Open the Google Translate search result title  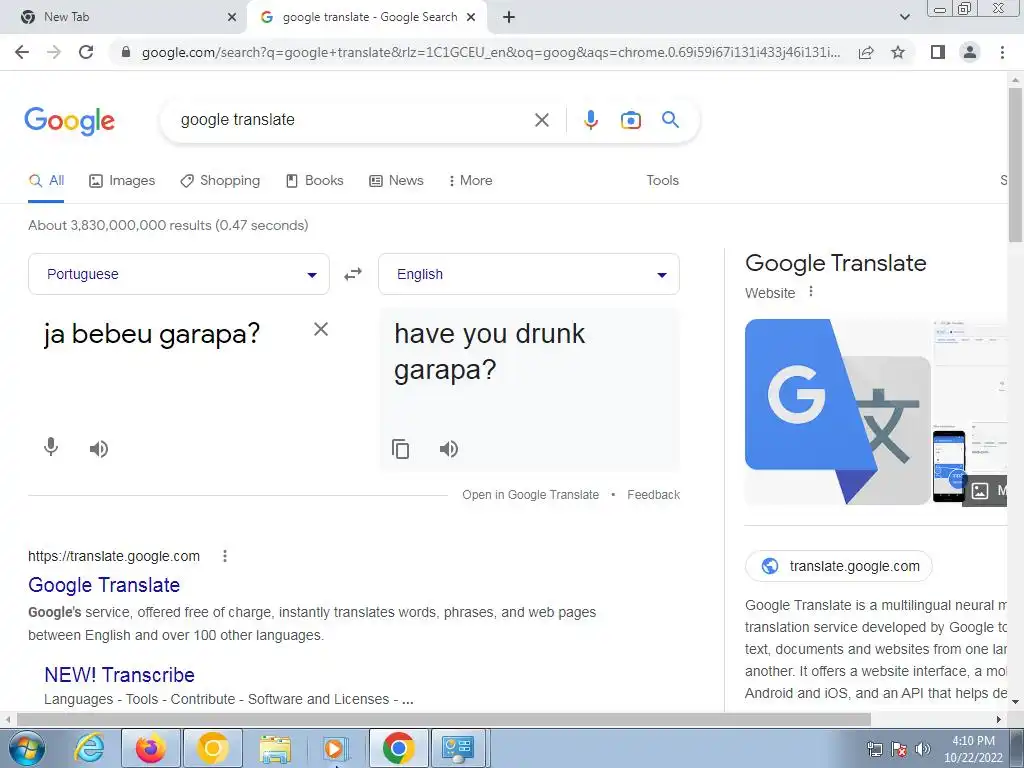pyautogui.click(x=104, y=585)
